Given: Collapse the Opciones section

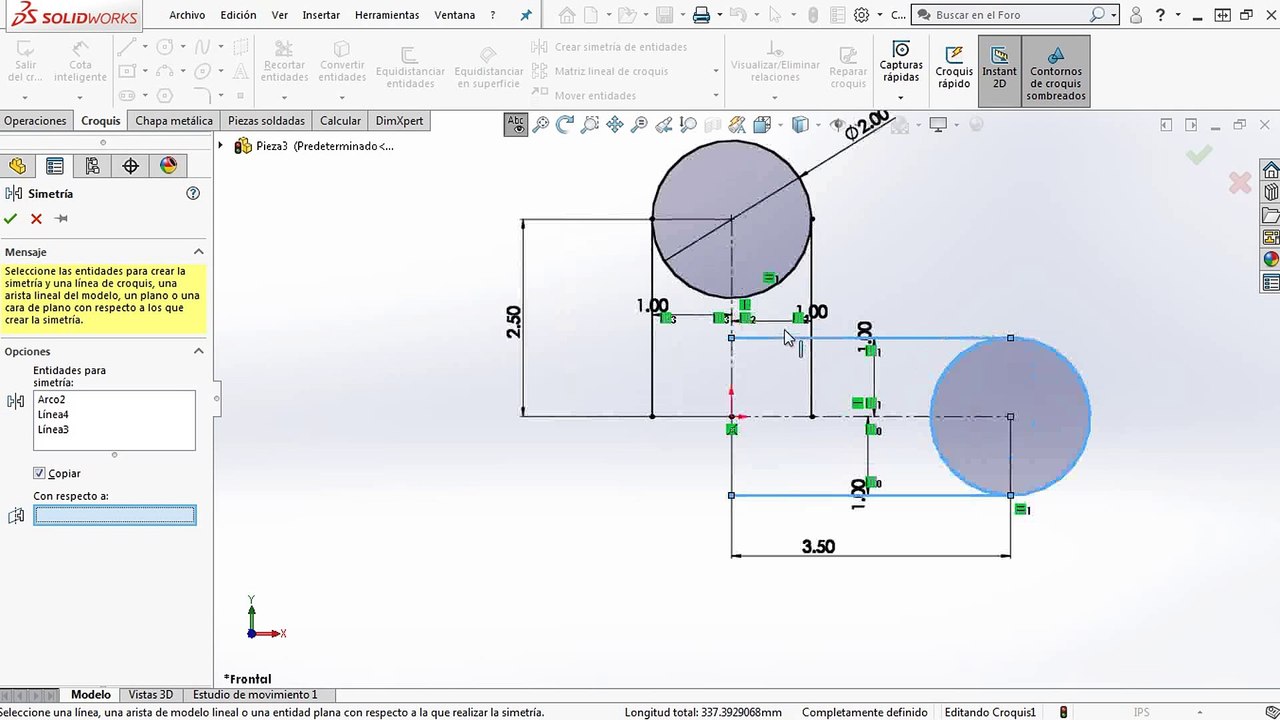Looking at the screenshot, I should tap(198, 351).
